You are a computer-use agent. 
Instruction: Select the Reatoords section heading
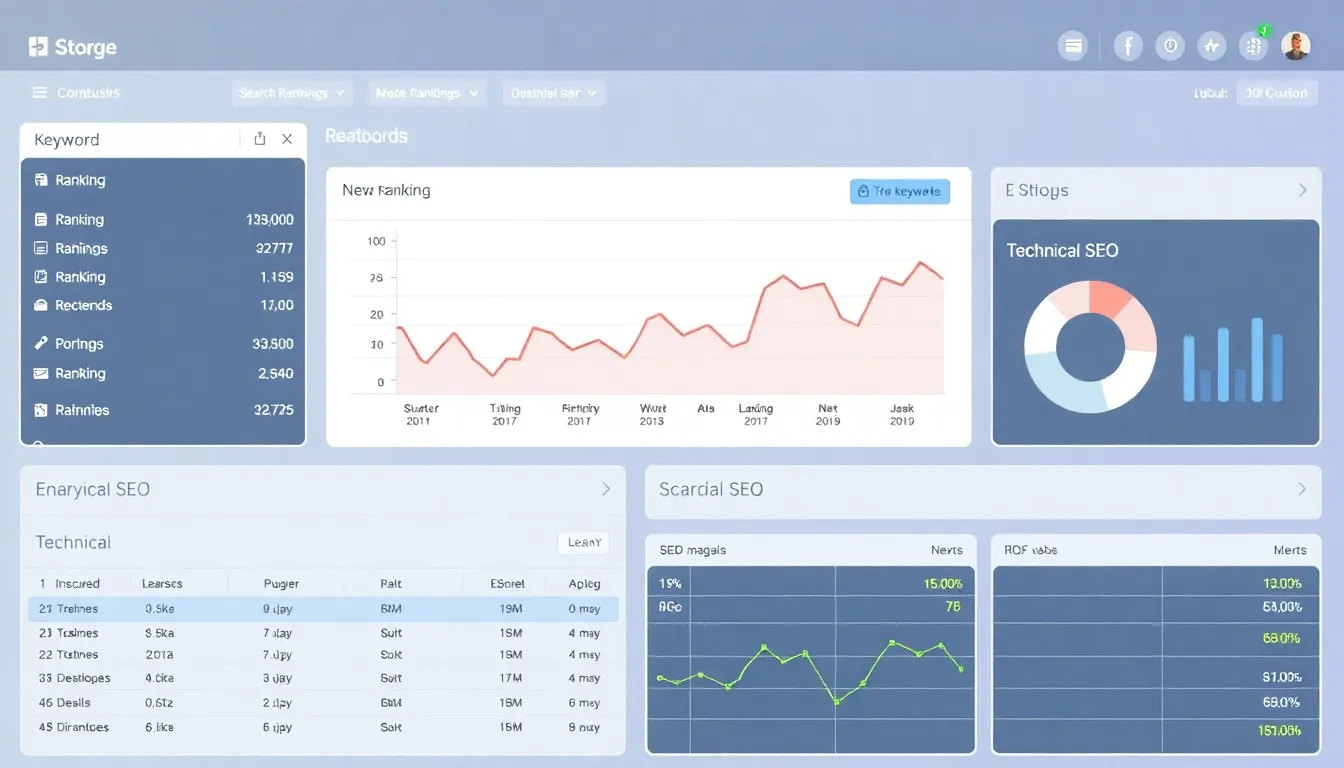click(x=366, y=136)
